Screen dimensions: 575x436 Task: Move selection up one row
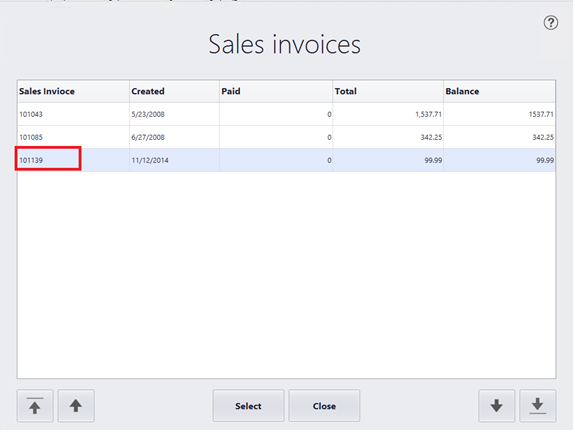click(x=76, y=406)
